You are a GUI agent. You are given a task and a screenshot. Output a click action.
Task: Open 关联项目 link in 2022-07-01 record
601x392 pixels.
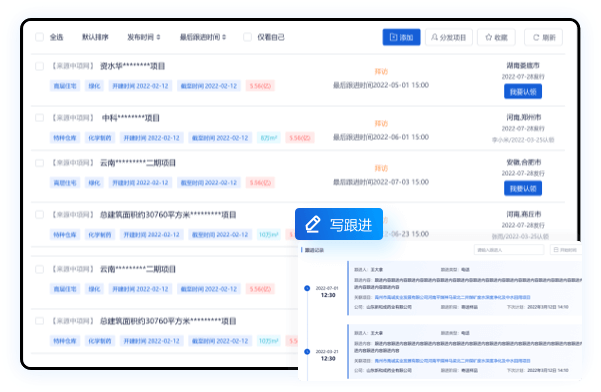click(x=452, y=297)
